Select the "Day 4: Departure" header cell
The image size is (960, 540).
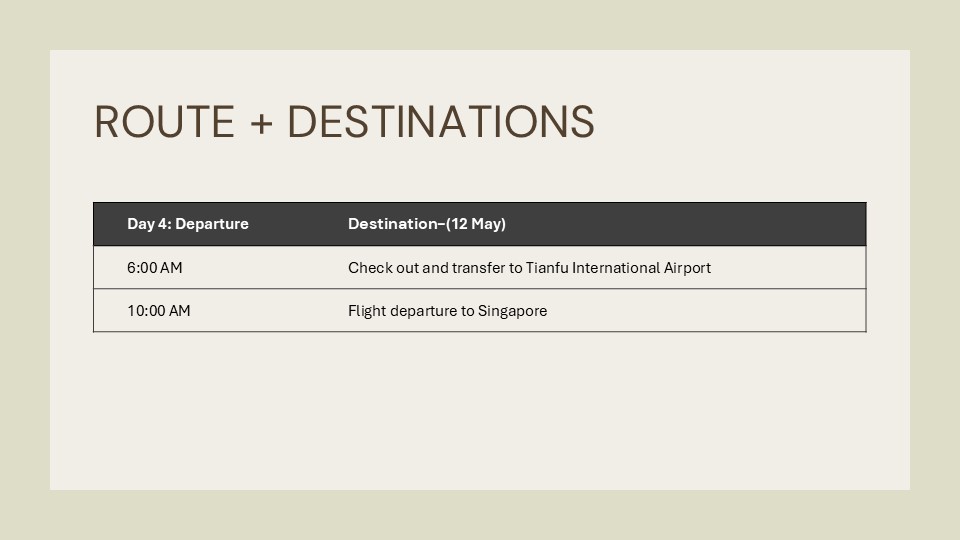coord(188,224)
